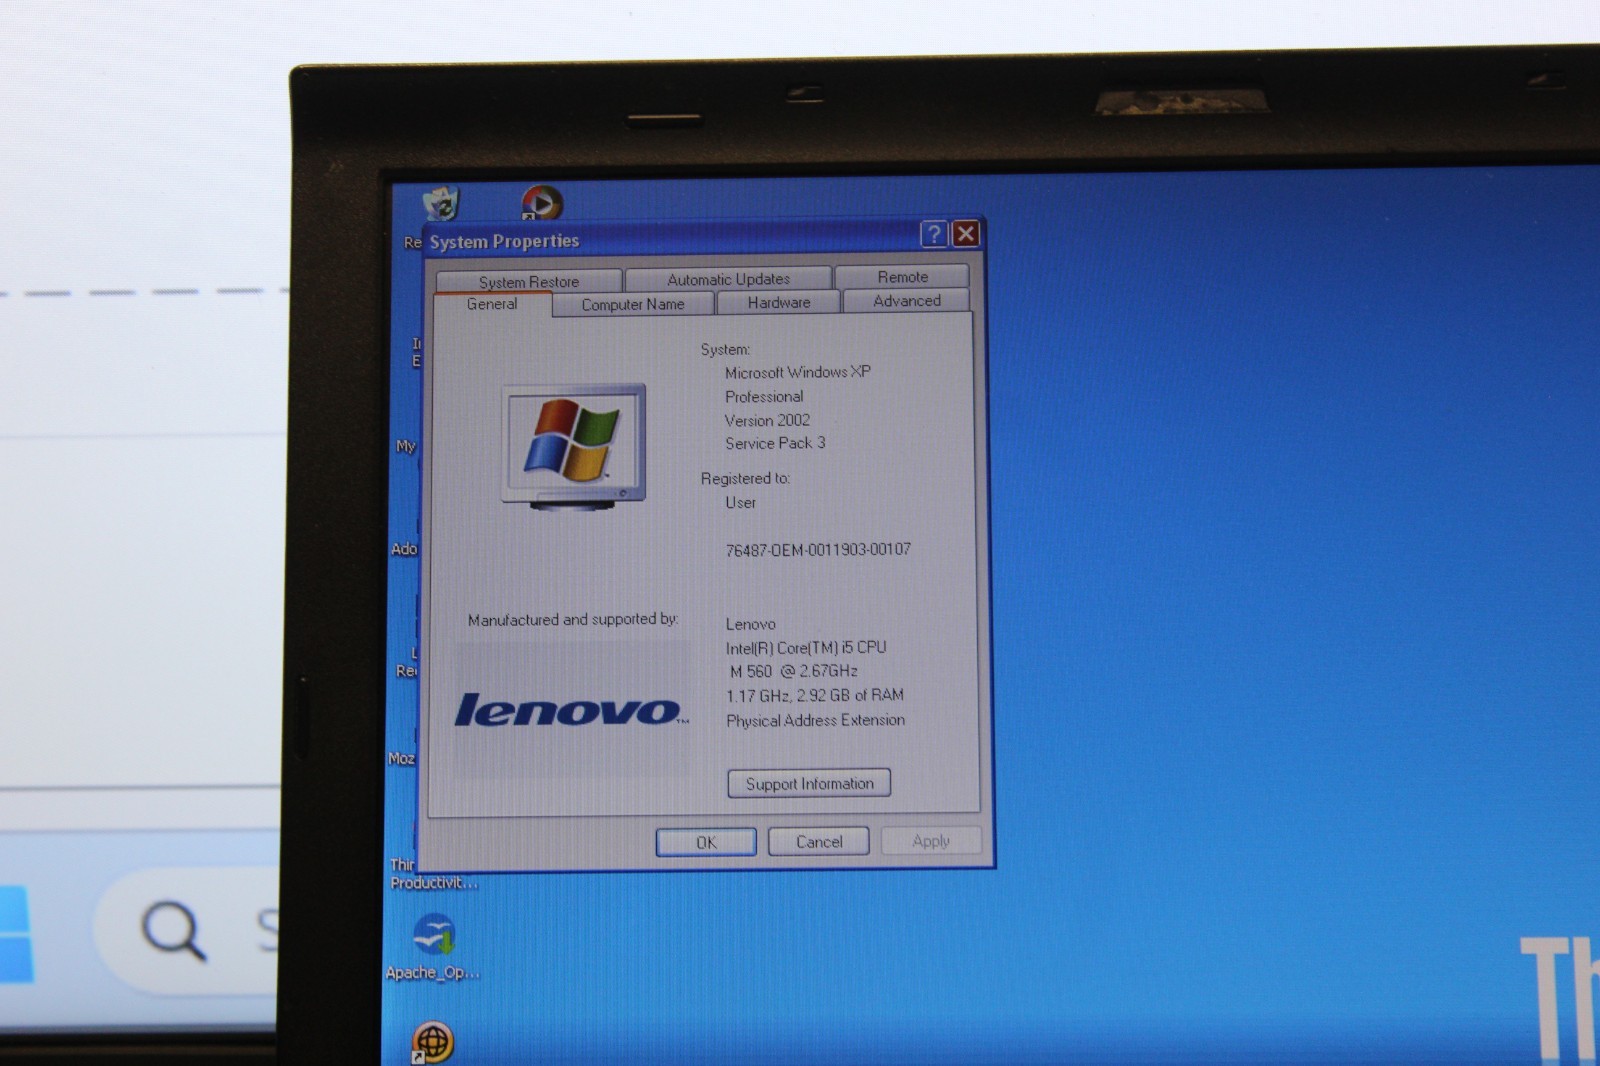Select the General tab
Viewport: 1600px width, 1066px height.
coord(492,304)
